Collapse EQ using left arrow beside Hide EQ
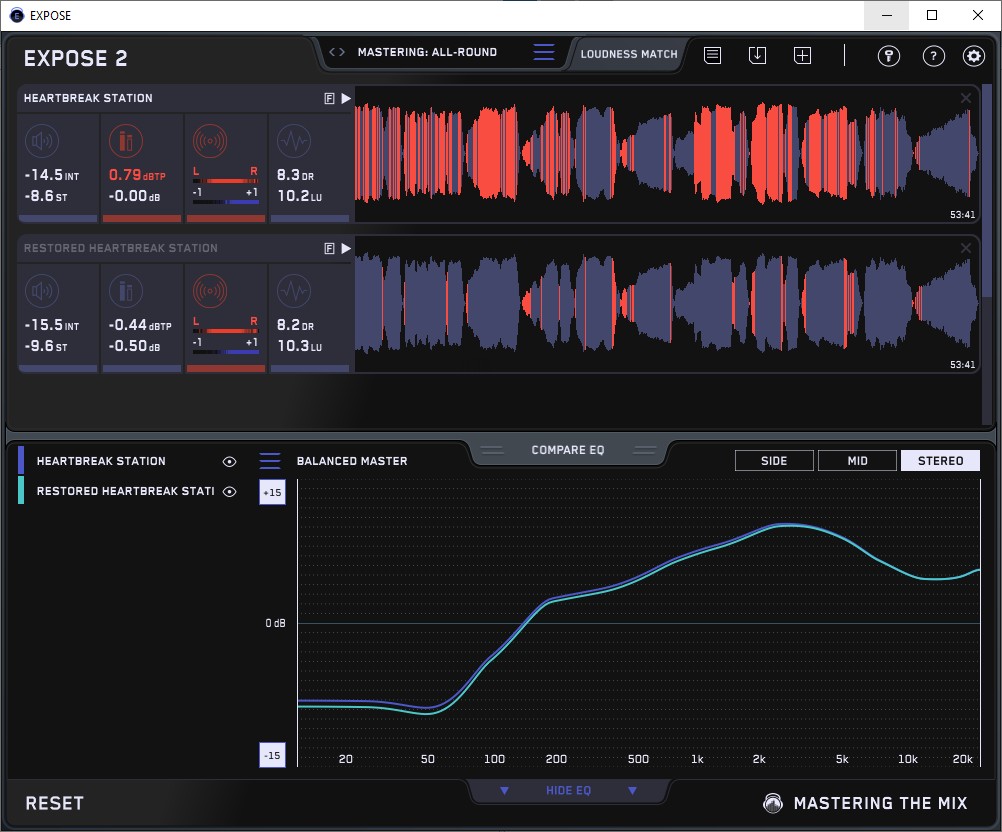This screenshot has width=1002, height=832. tap(504, 790)
